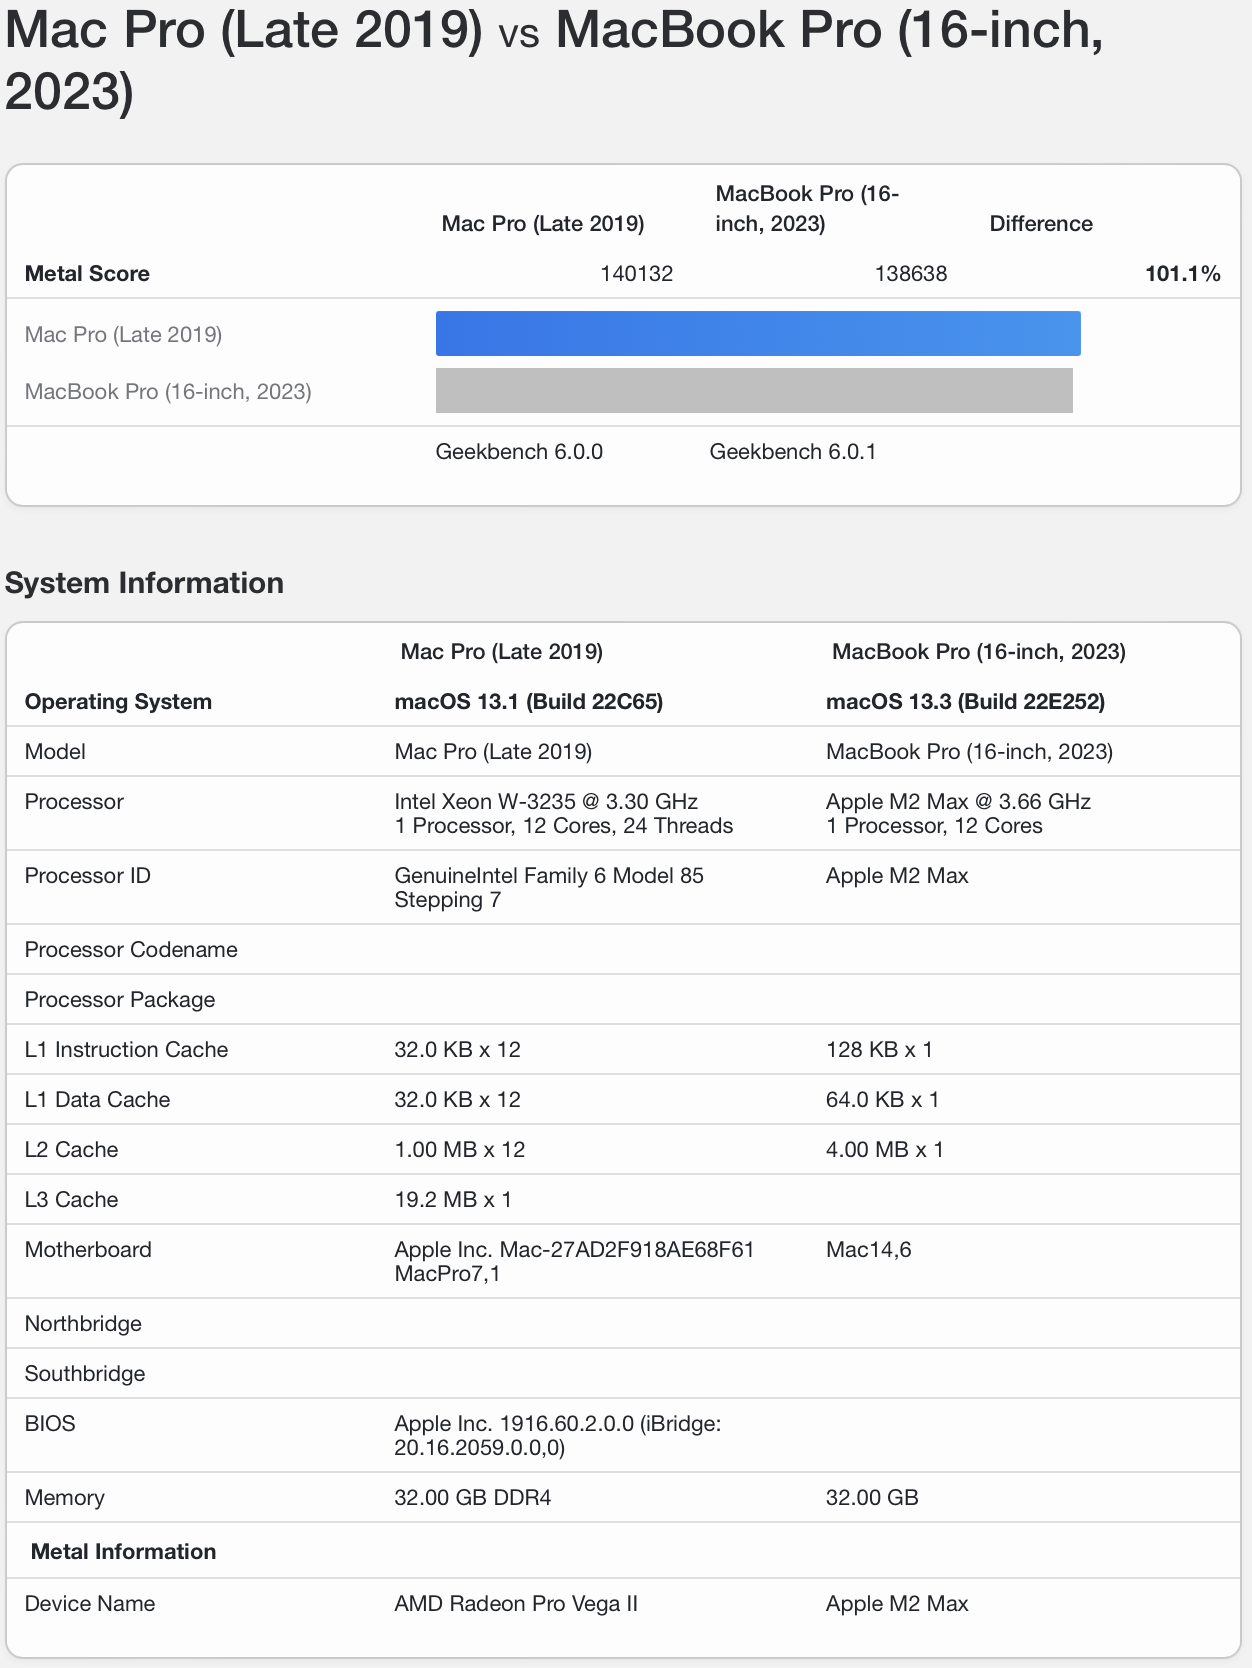Click the System Information heading

click(144, 583)
